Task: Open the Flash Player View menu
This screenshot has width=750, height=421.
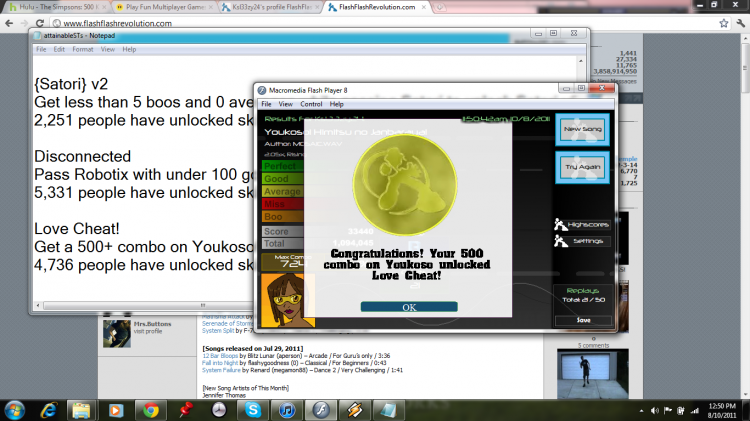Action: [x=286, y=104]
